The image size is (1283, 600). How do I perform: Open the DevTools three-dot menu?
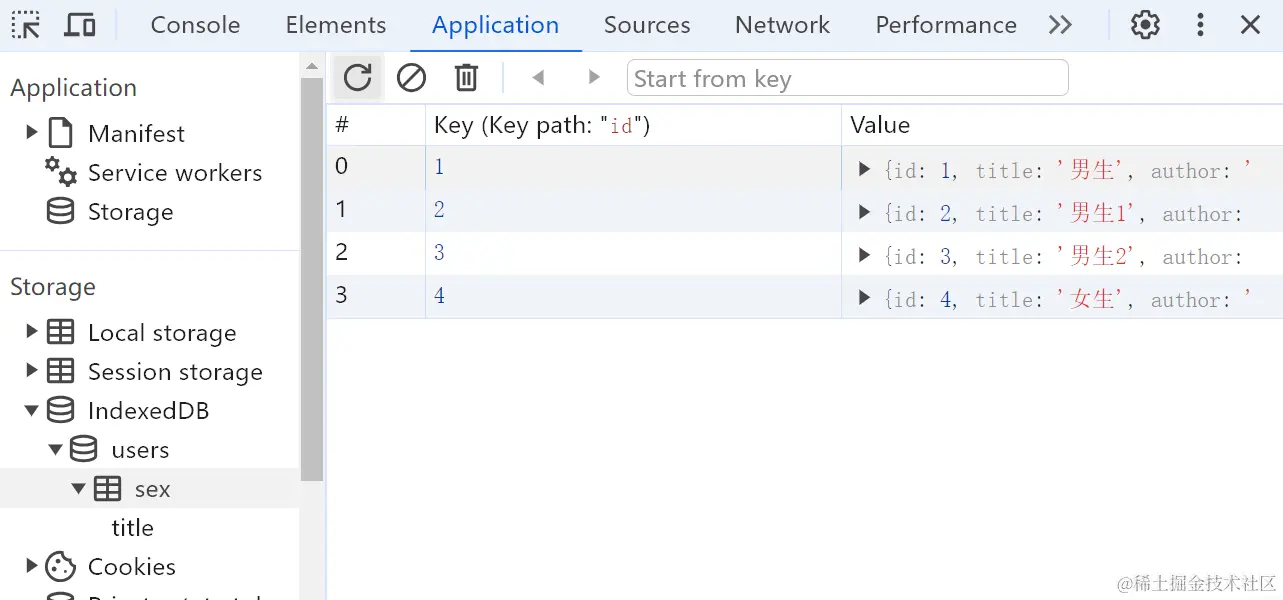1200,25
